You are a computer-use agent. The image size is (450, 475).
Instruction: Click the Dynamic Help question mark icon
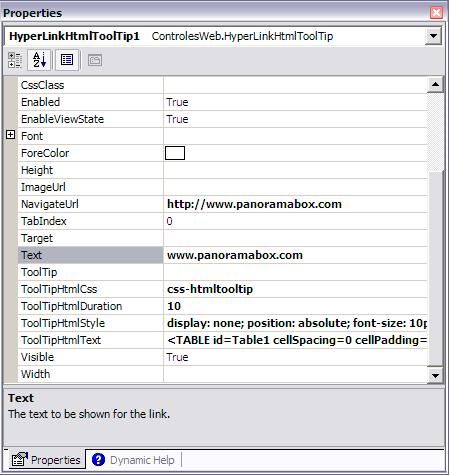98,460
